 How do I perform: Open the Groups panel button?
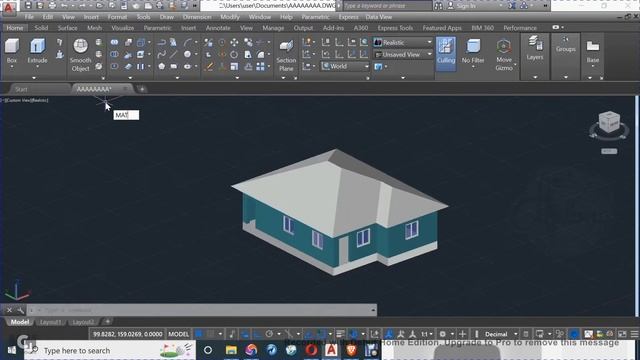tap(565, 45)
